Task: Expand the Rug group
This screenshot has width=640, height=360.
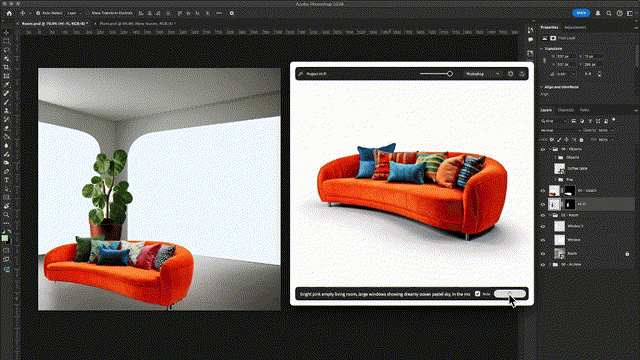Action: 556,180
